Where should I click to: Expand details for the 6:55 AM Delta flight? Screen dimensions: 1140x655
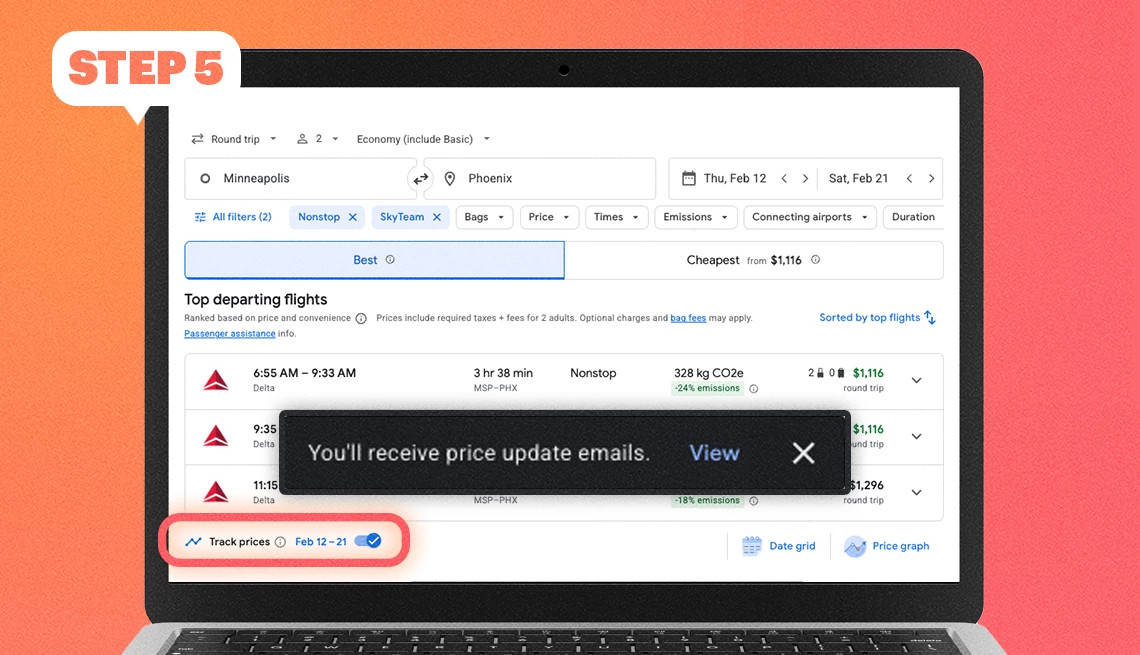pos(916,380)
